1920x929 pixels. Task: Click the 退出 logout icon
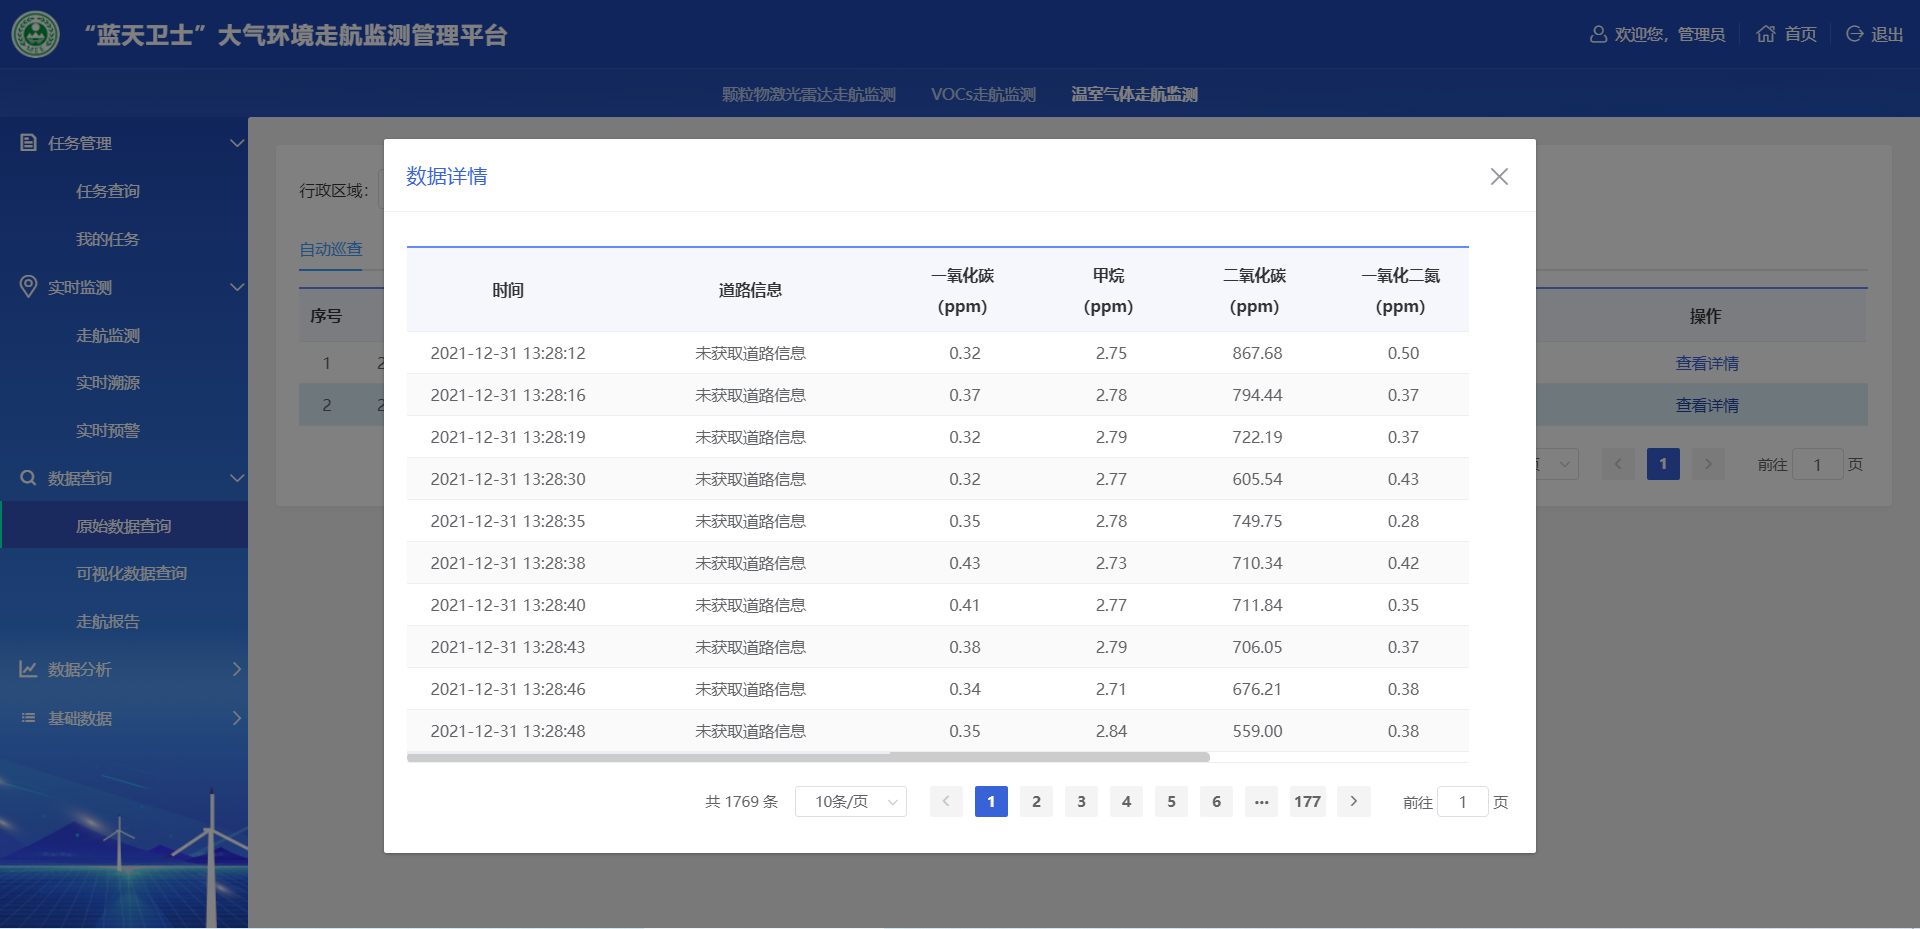coord(1854,34)
